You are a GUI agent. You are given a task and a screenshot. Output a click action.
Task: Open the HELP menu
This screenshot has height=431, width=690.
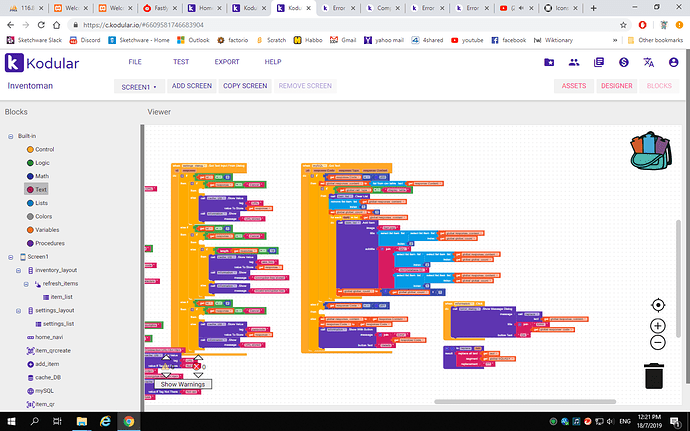click(x=273, y=62)
